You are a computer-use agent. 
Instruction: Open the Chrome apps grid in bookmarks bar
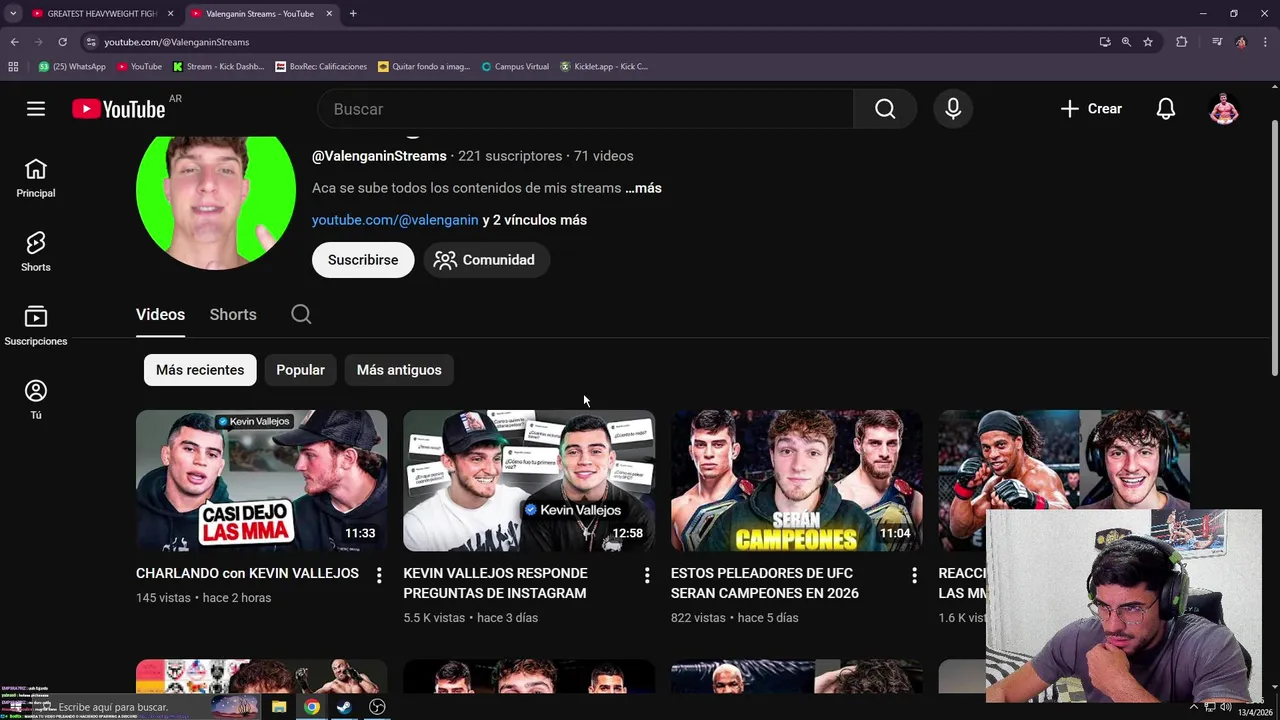(13, 67)
